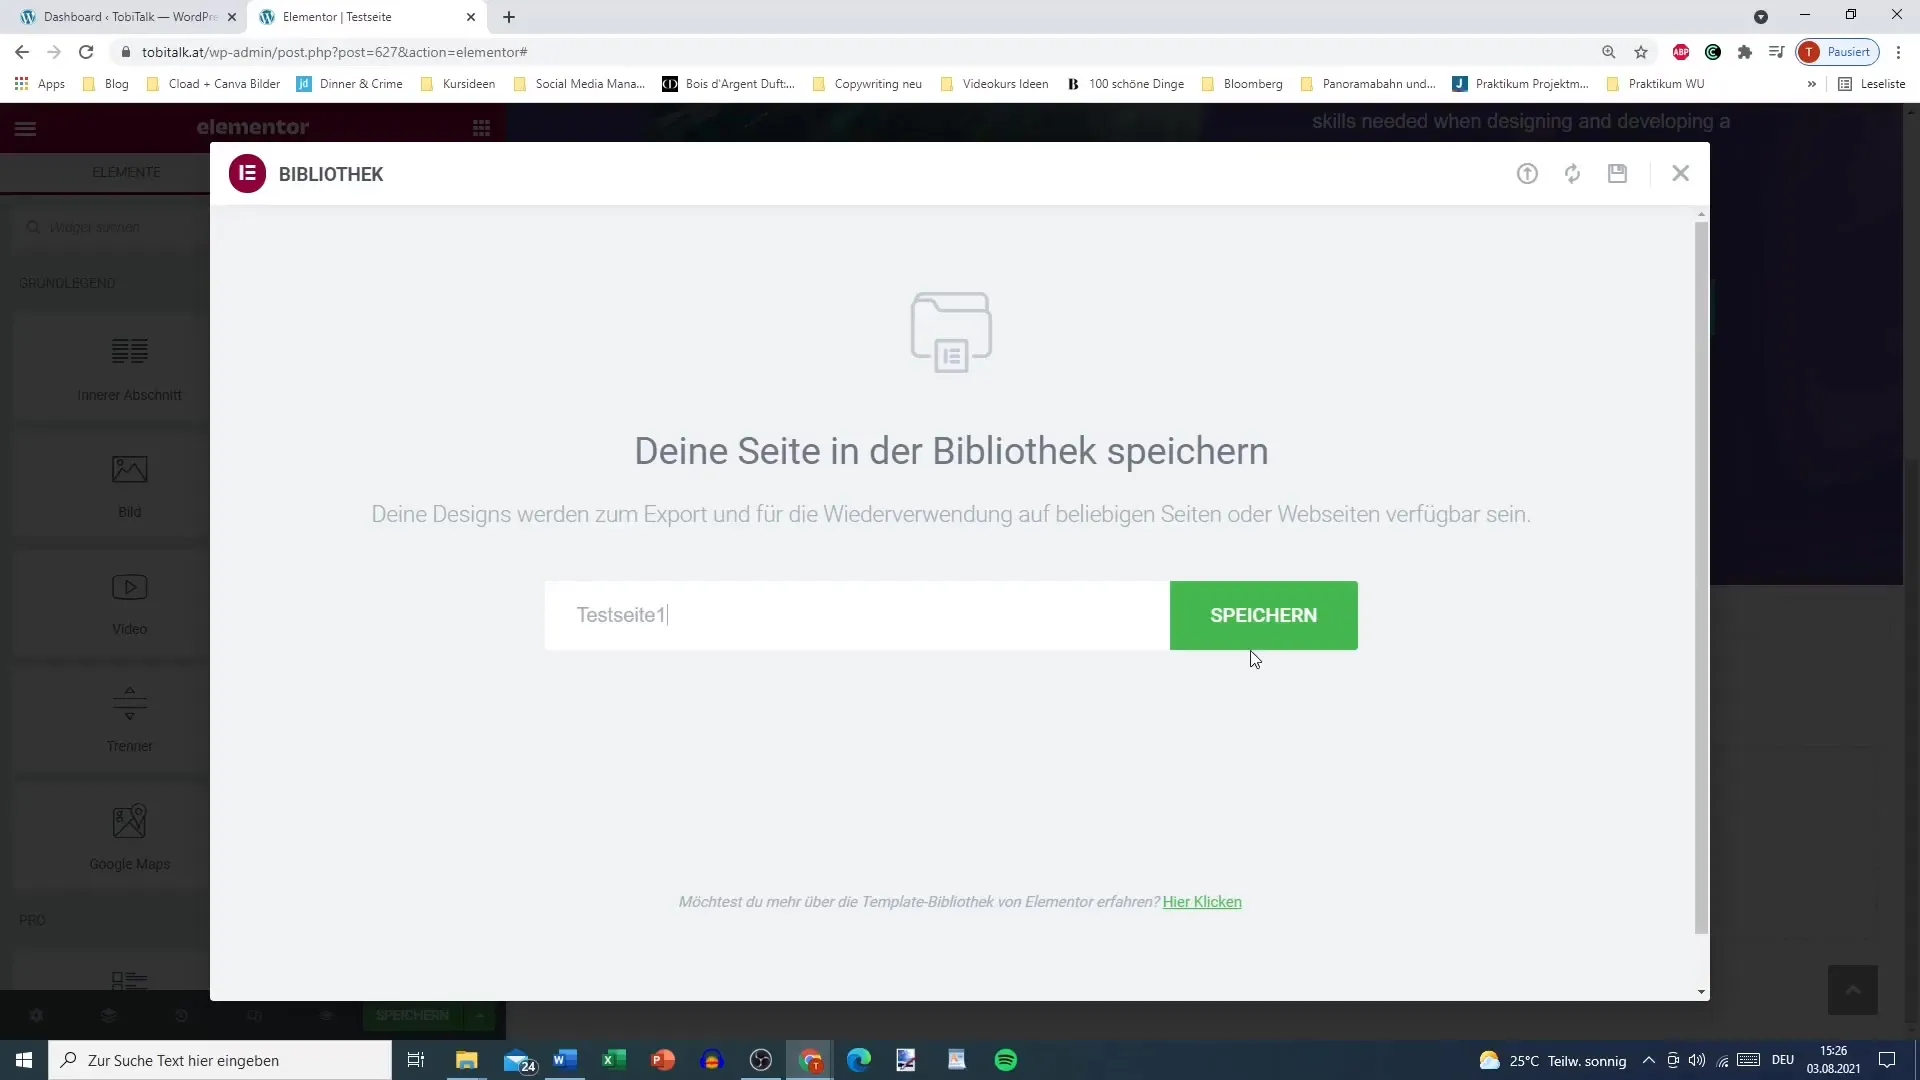Open the Windows Start menu
This screenshot has width=1920, height=1080.
(x=24, y=1060)
